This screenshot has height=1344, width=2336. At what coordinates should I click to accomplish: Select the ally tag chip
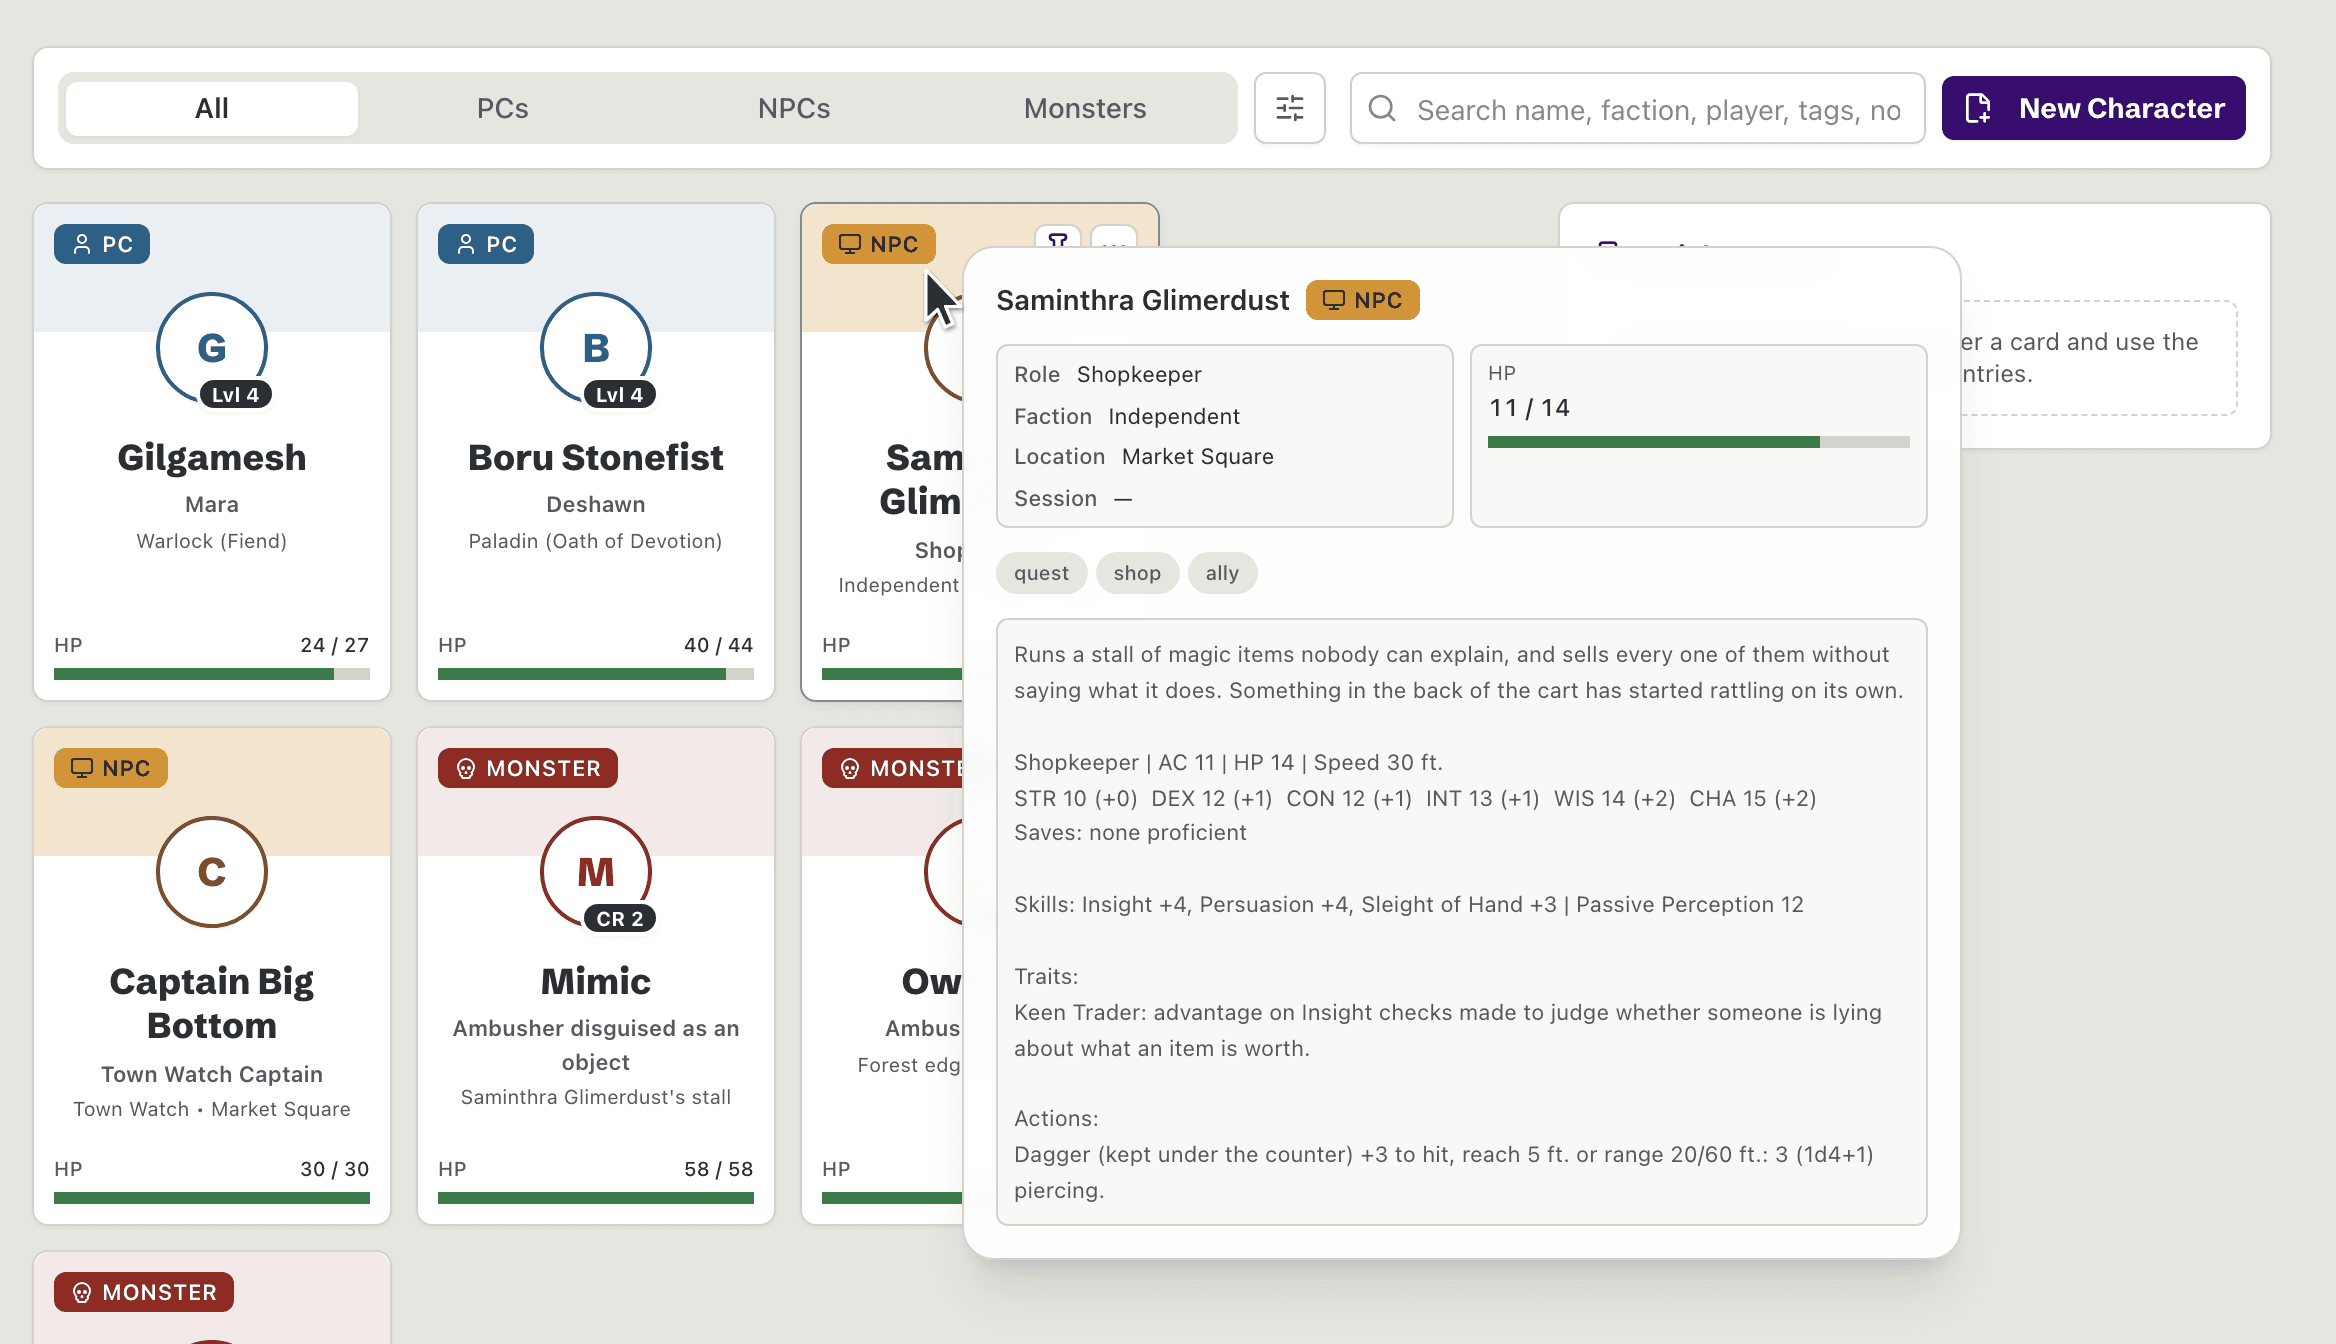pyautogui.click(x=1222, y=573)
